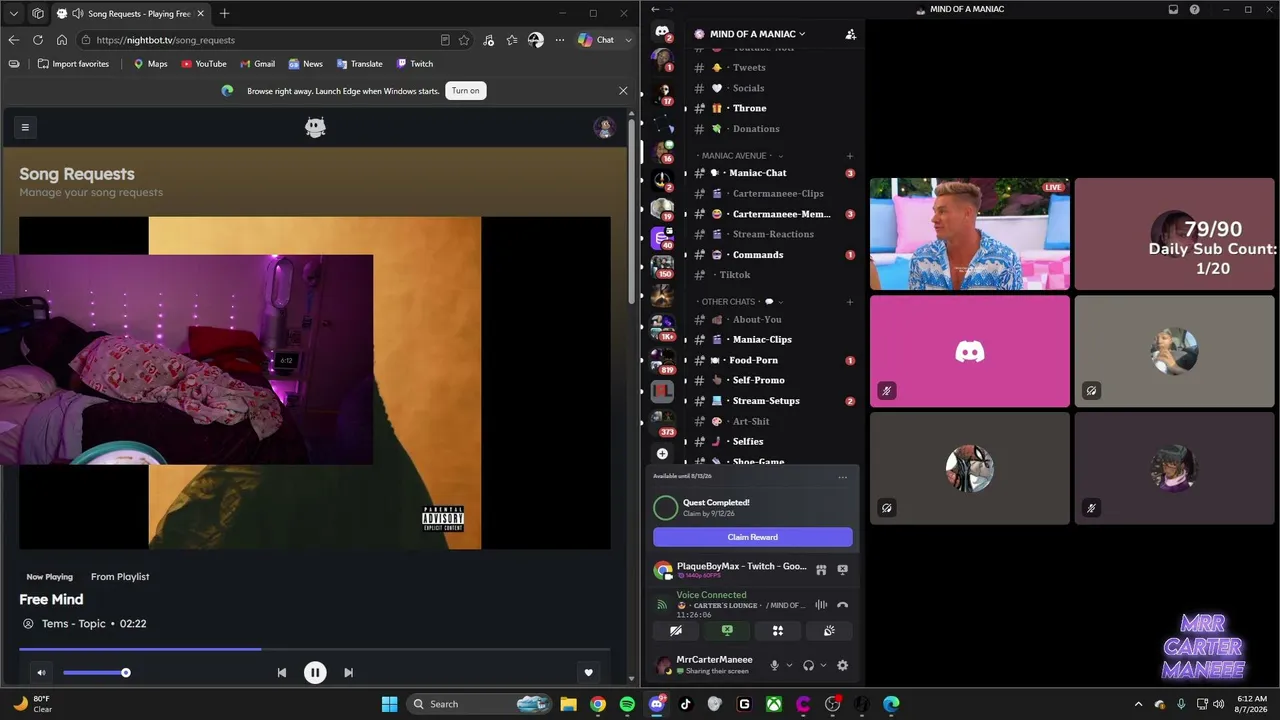1280x720 pixels.
Task: Open the Gmail bookmark
Action: click(x=257, y=64)
